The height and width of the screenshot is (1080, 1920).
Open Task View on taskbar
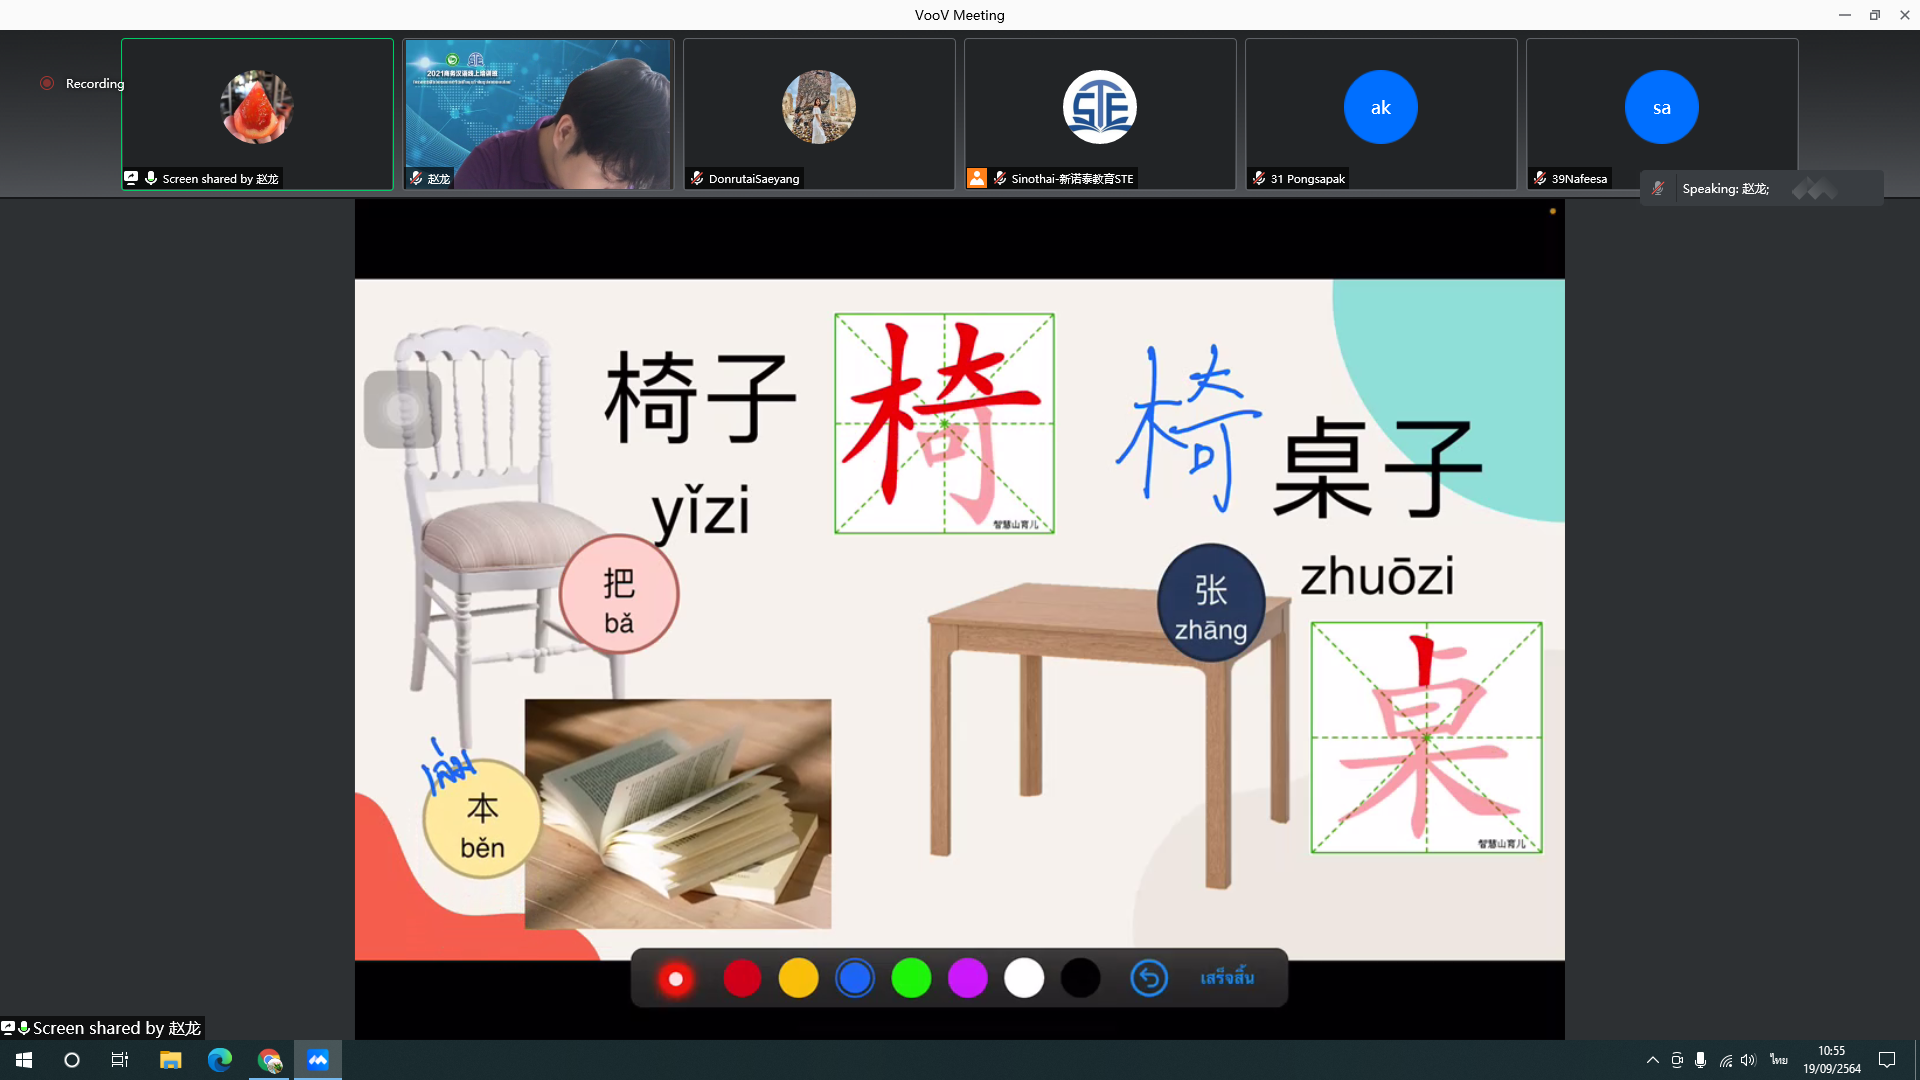coord(120,1060)
